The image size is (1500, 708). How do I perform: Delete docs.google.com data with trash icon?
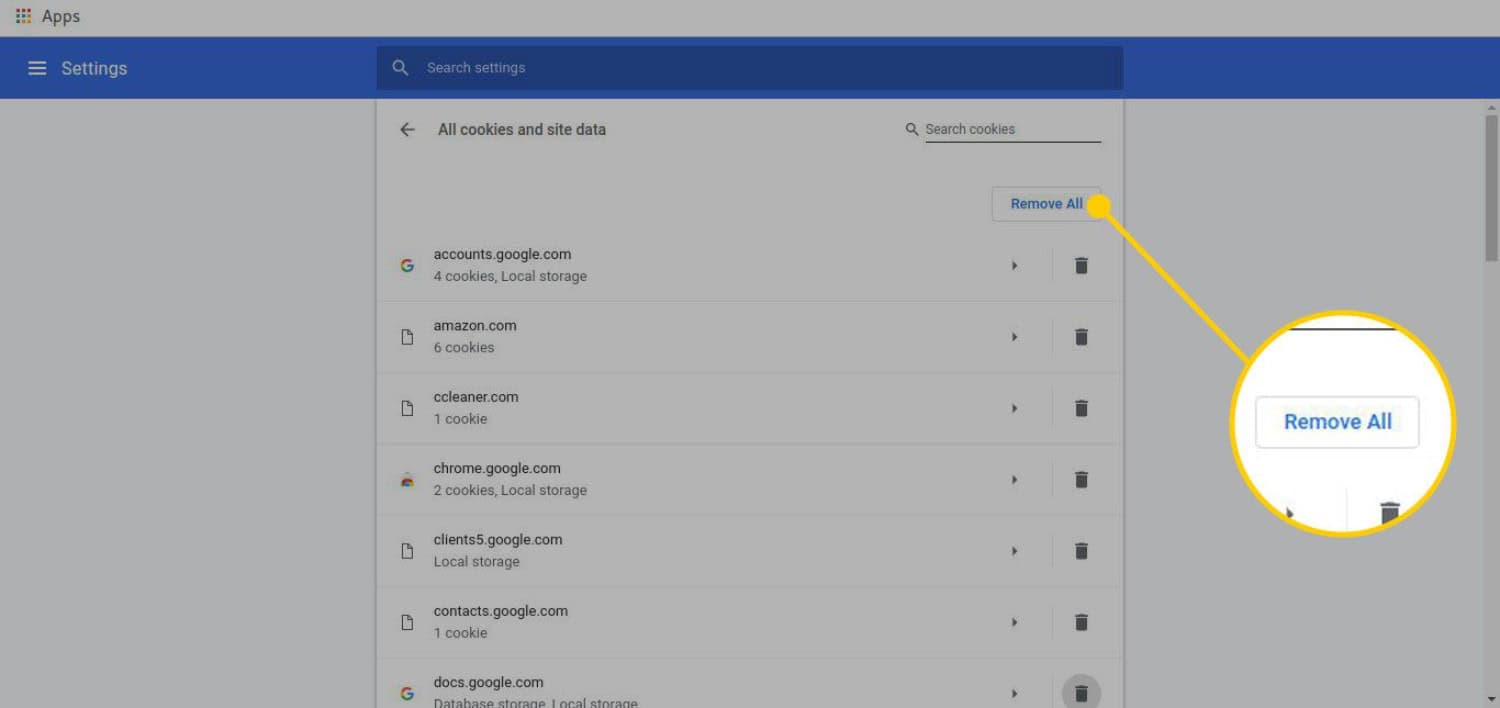(1081, 693)
